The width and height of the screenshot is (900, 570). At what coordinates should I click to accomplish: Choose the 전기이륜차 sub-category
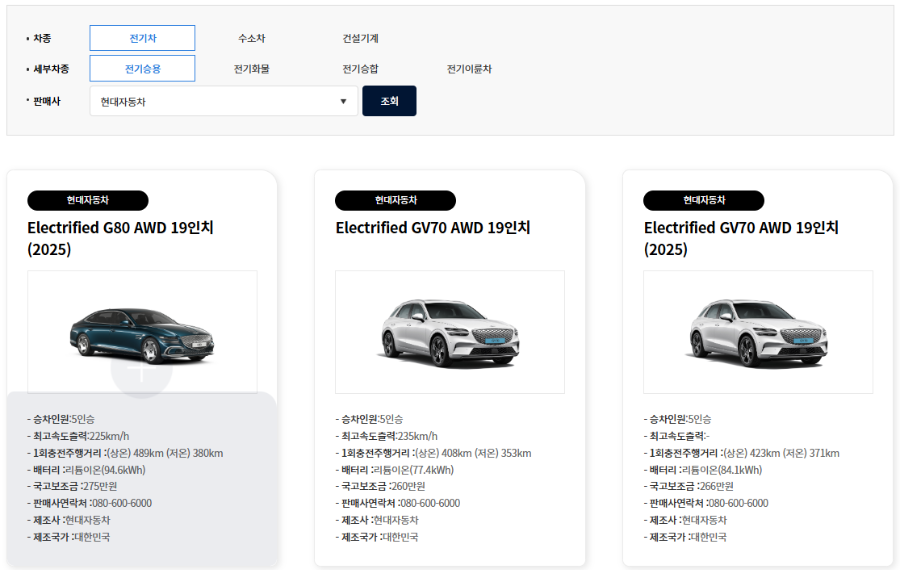(469, 69)
